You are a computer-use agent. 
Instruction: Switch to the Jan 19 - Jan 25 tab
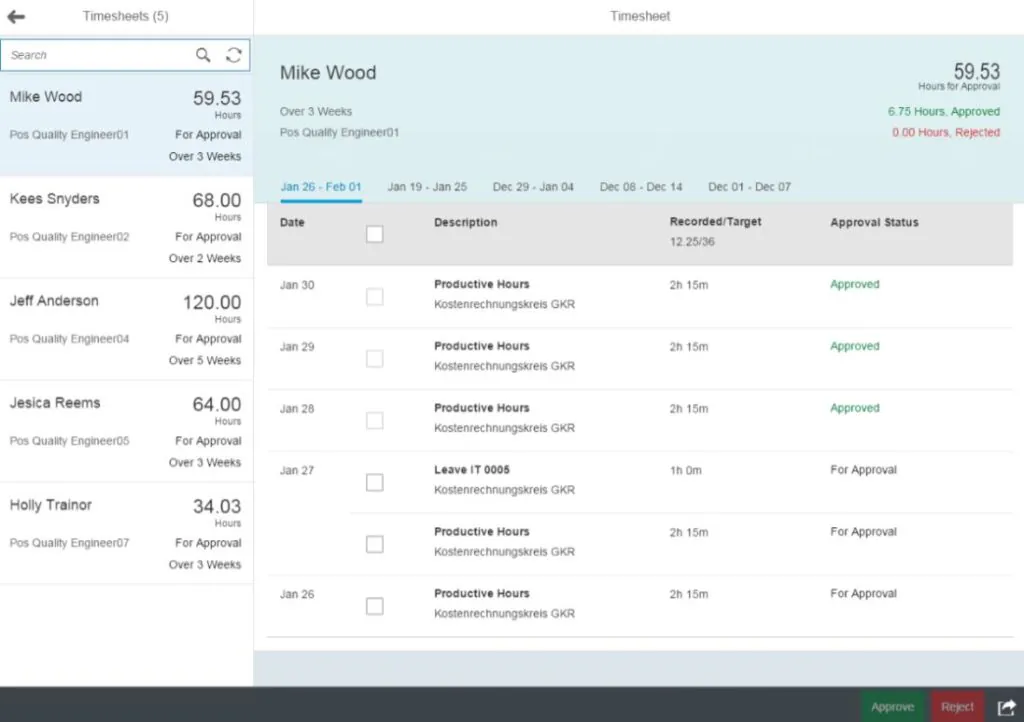pyautogui.click(x=427, y=187)
